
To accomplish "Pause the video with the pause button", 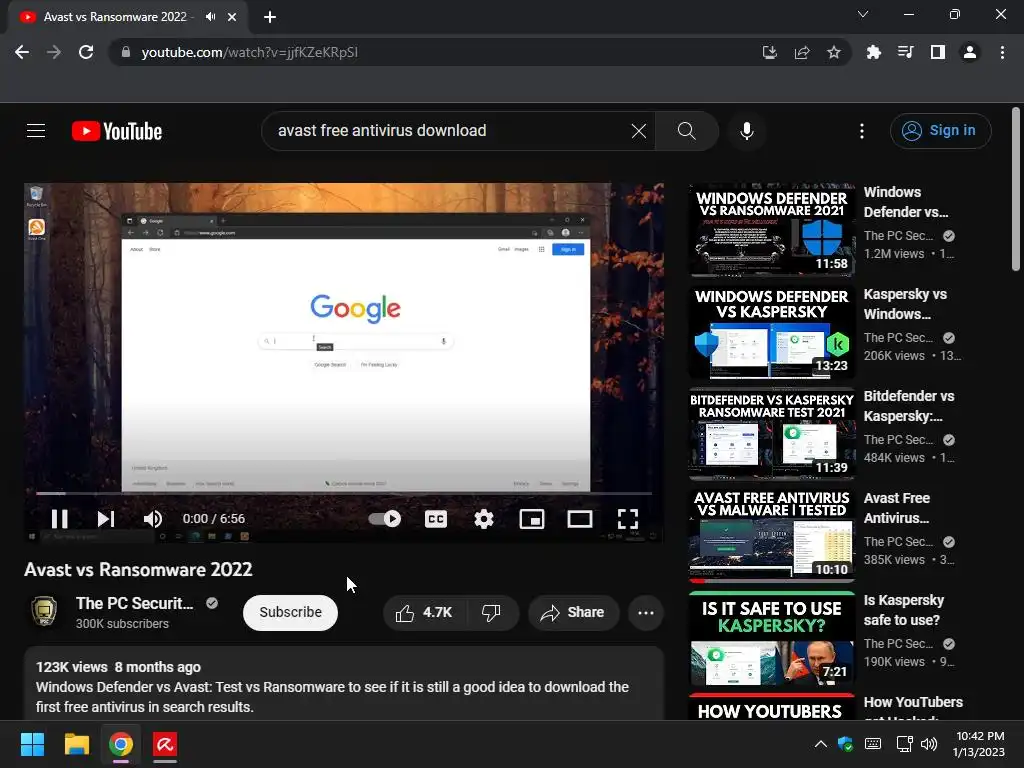I will tap(59, 519).
